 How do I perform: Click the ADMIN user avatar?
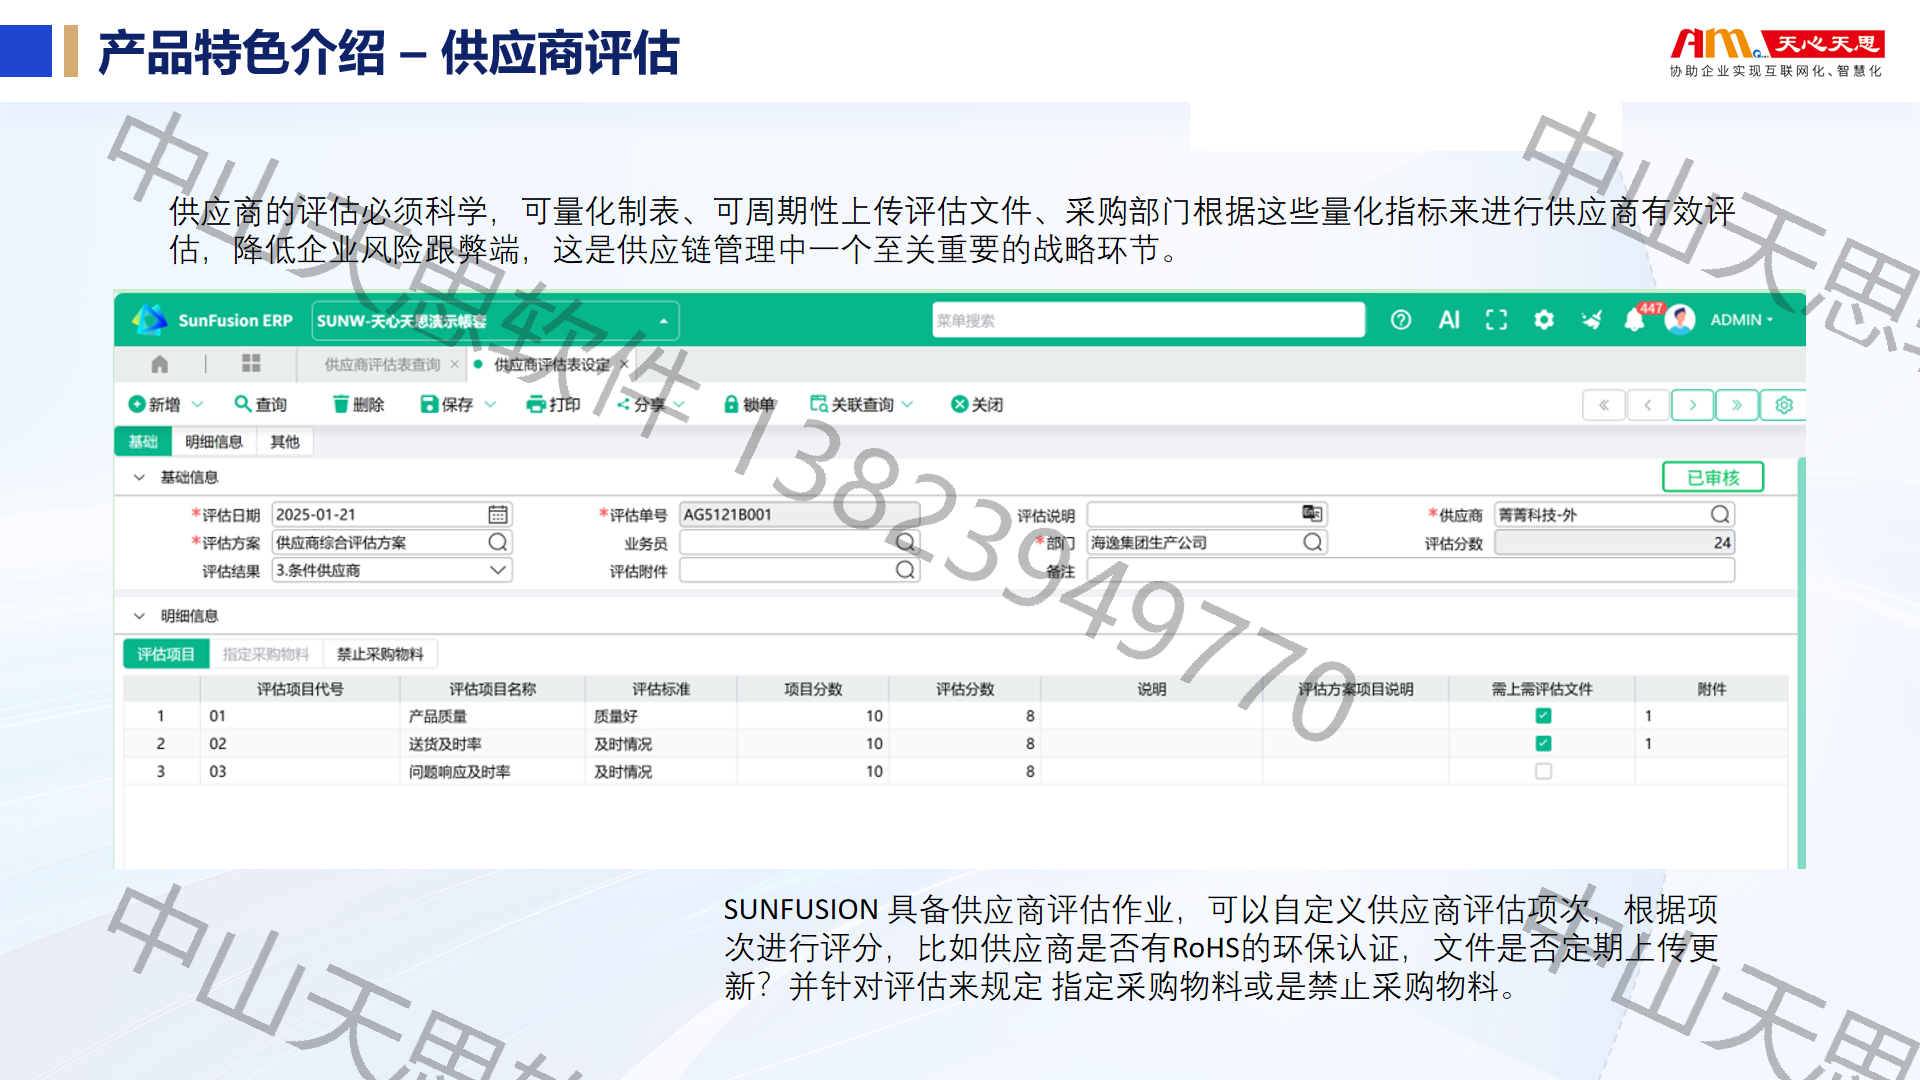point(1680,320)
